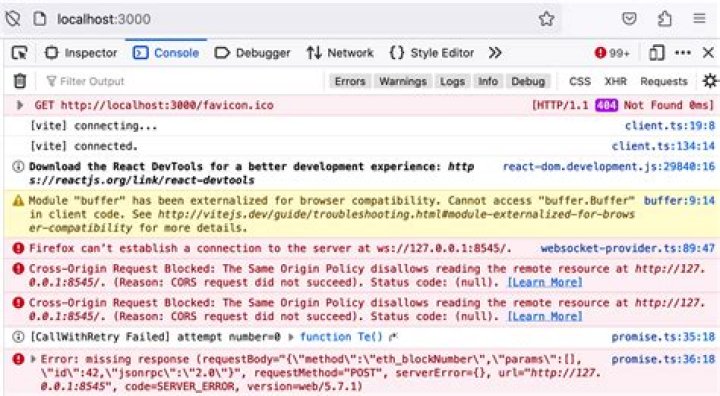This screenshot has height=396, width=720.
Task: Open react-dom.development.js:29840:16 source link
Action: [609, 166]
